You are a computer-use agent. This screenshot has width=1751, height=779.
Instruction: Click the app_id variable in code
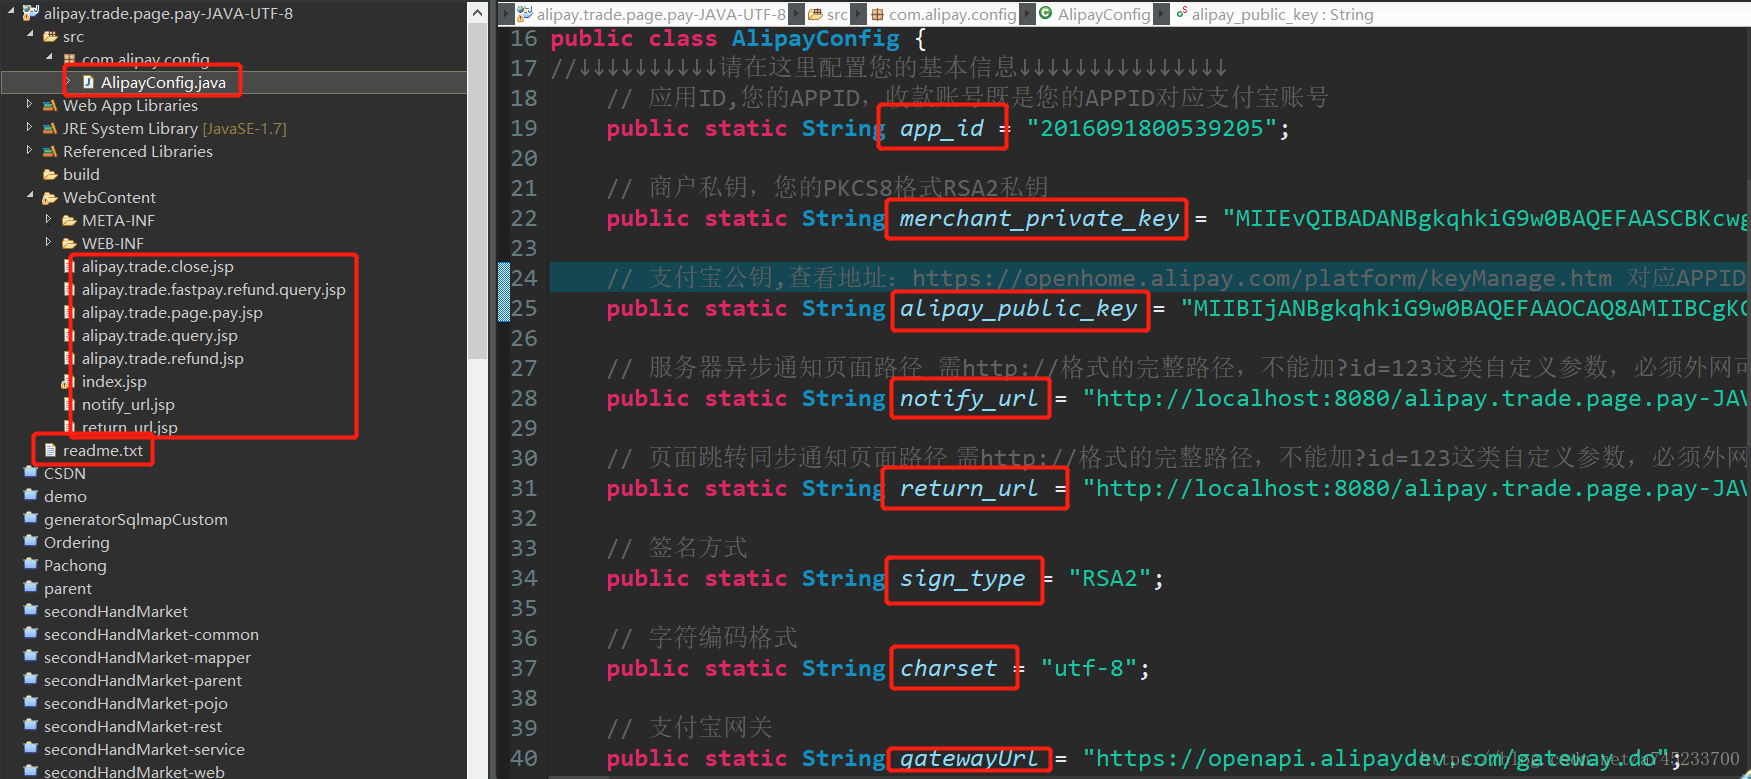point(942,128)
